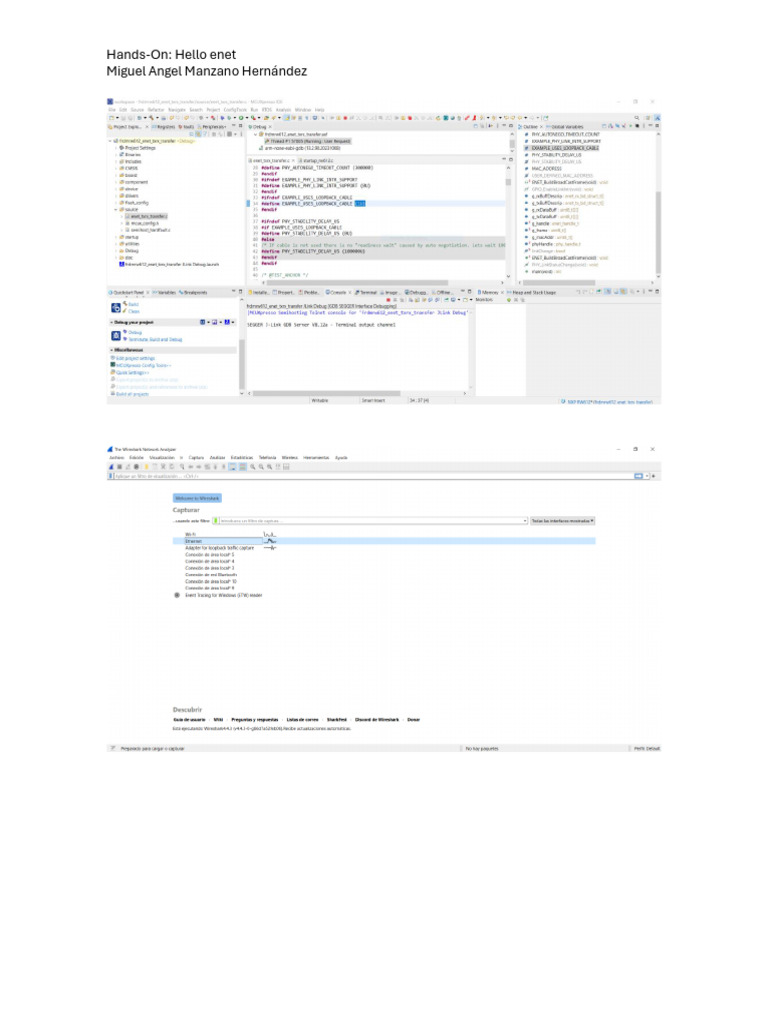Click Quickstart build project large icon
The width and height of the screenshot is (768, 1024).
[x=116, y=308]
